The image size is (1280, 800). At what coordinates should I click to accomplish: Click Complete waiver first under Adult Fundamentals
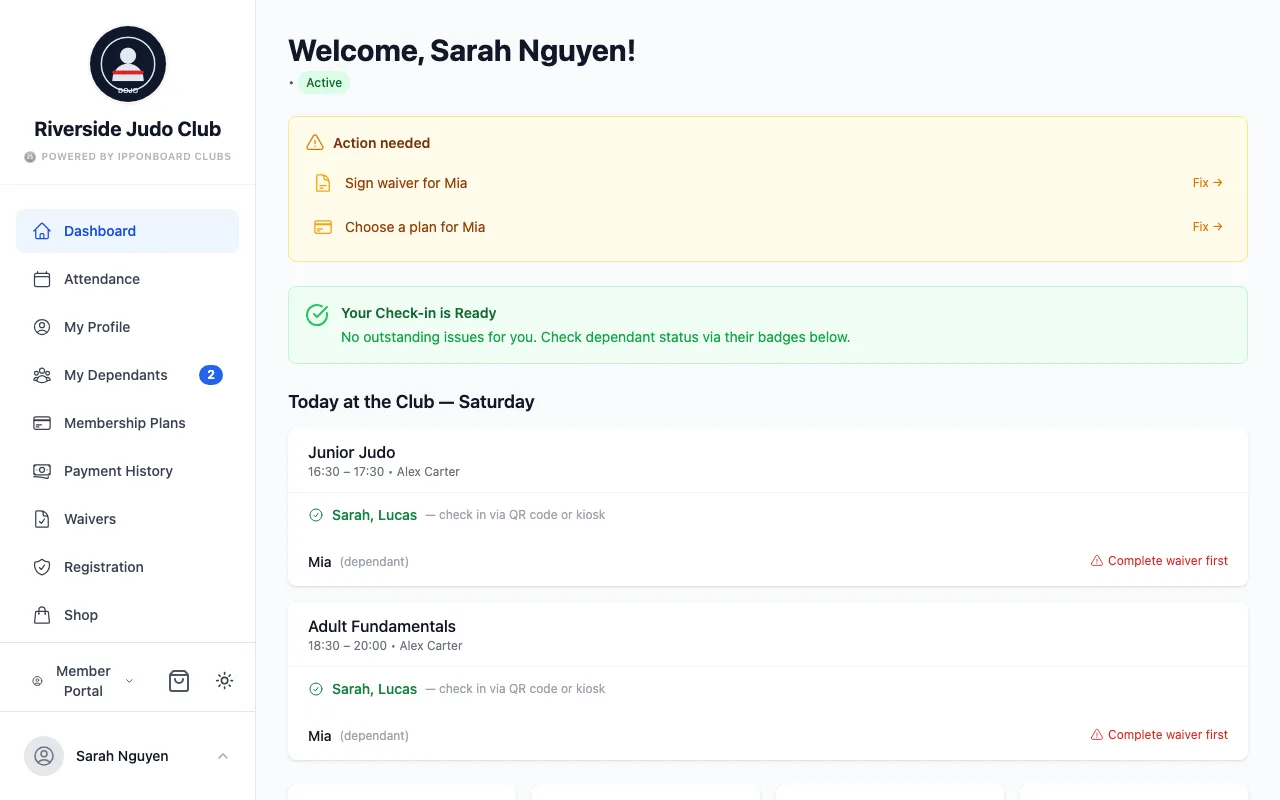[x=1159, y=735]
